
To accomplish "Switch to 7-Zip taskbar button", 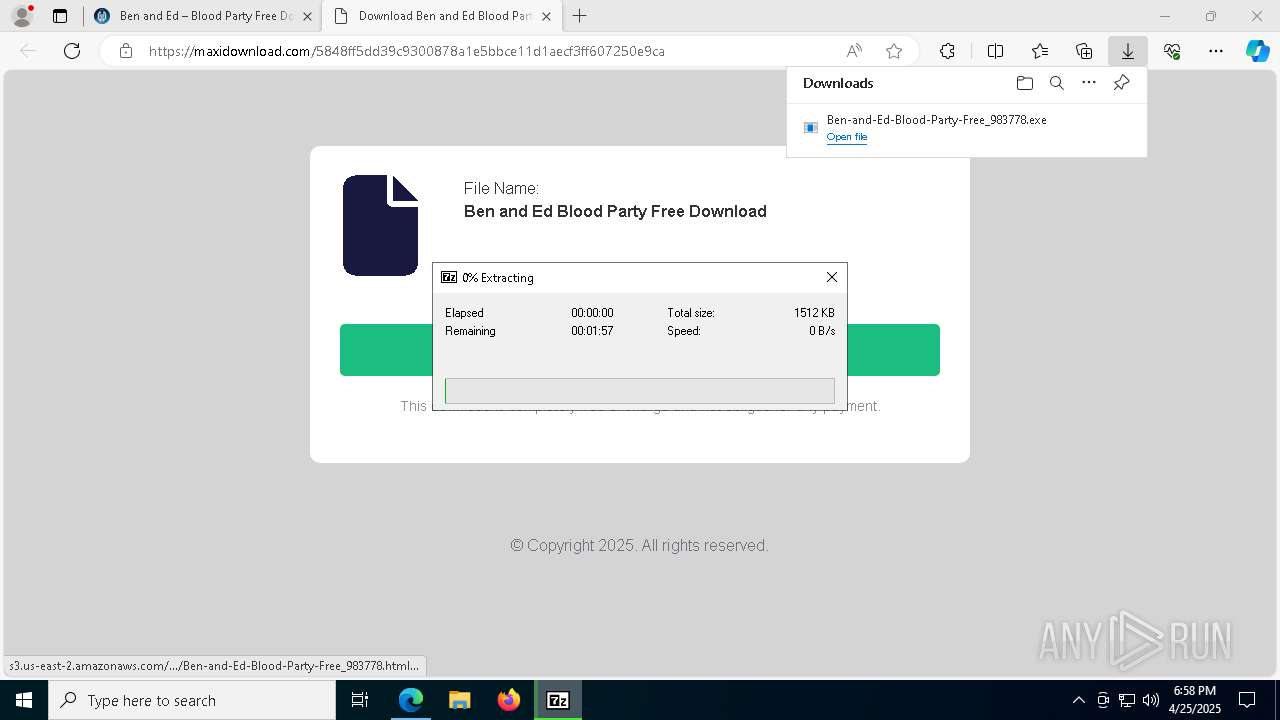I will tap(558, 700).
